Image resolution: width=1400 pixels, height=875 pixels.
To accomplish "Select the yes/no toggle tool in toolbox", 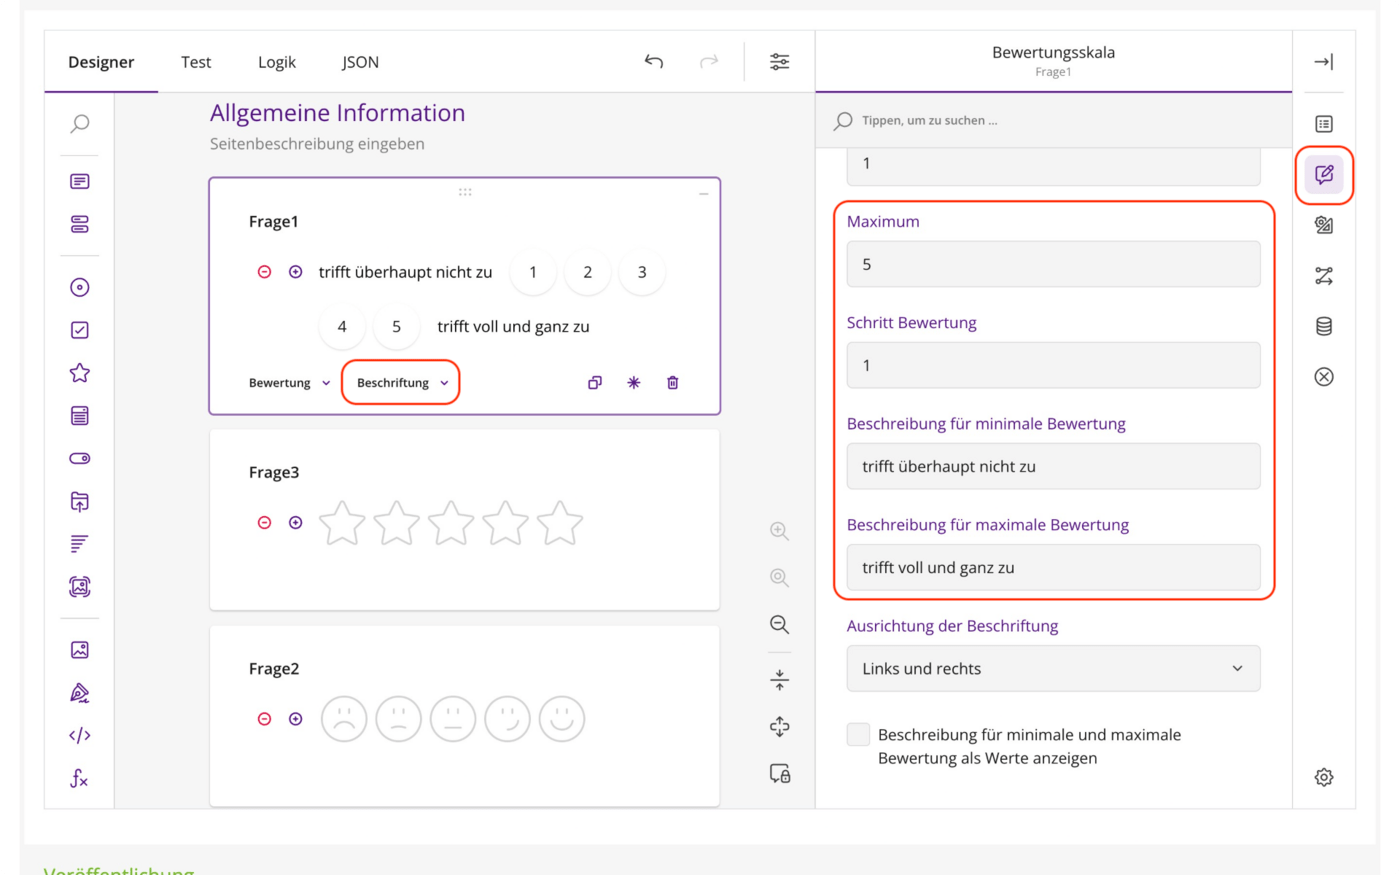I will click(x=80, y=458).
